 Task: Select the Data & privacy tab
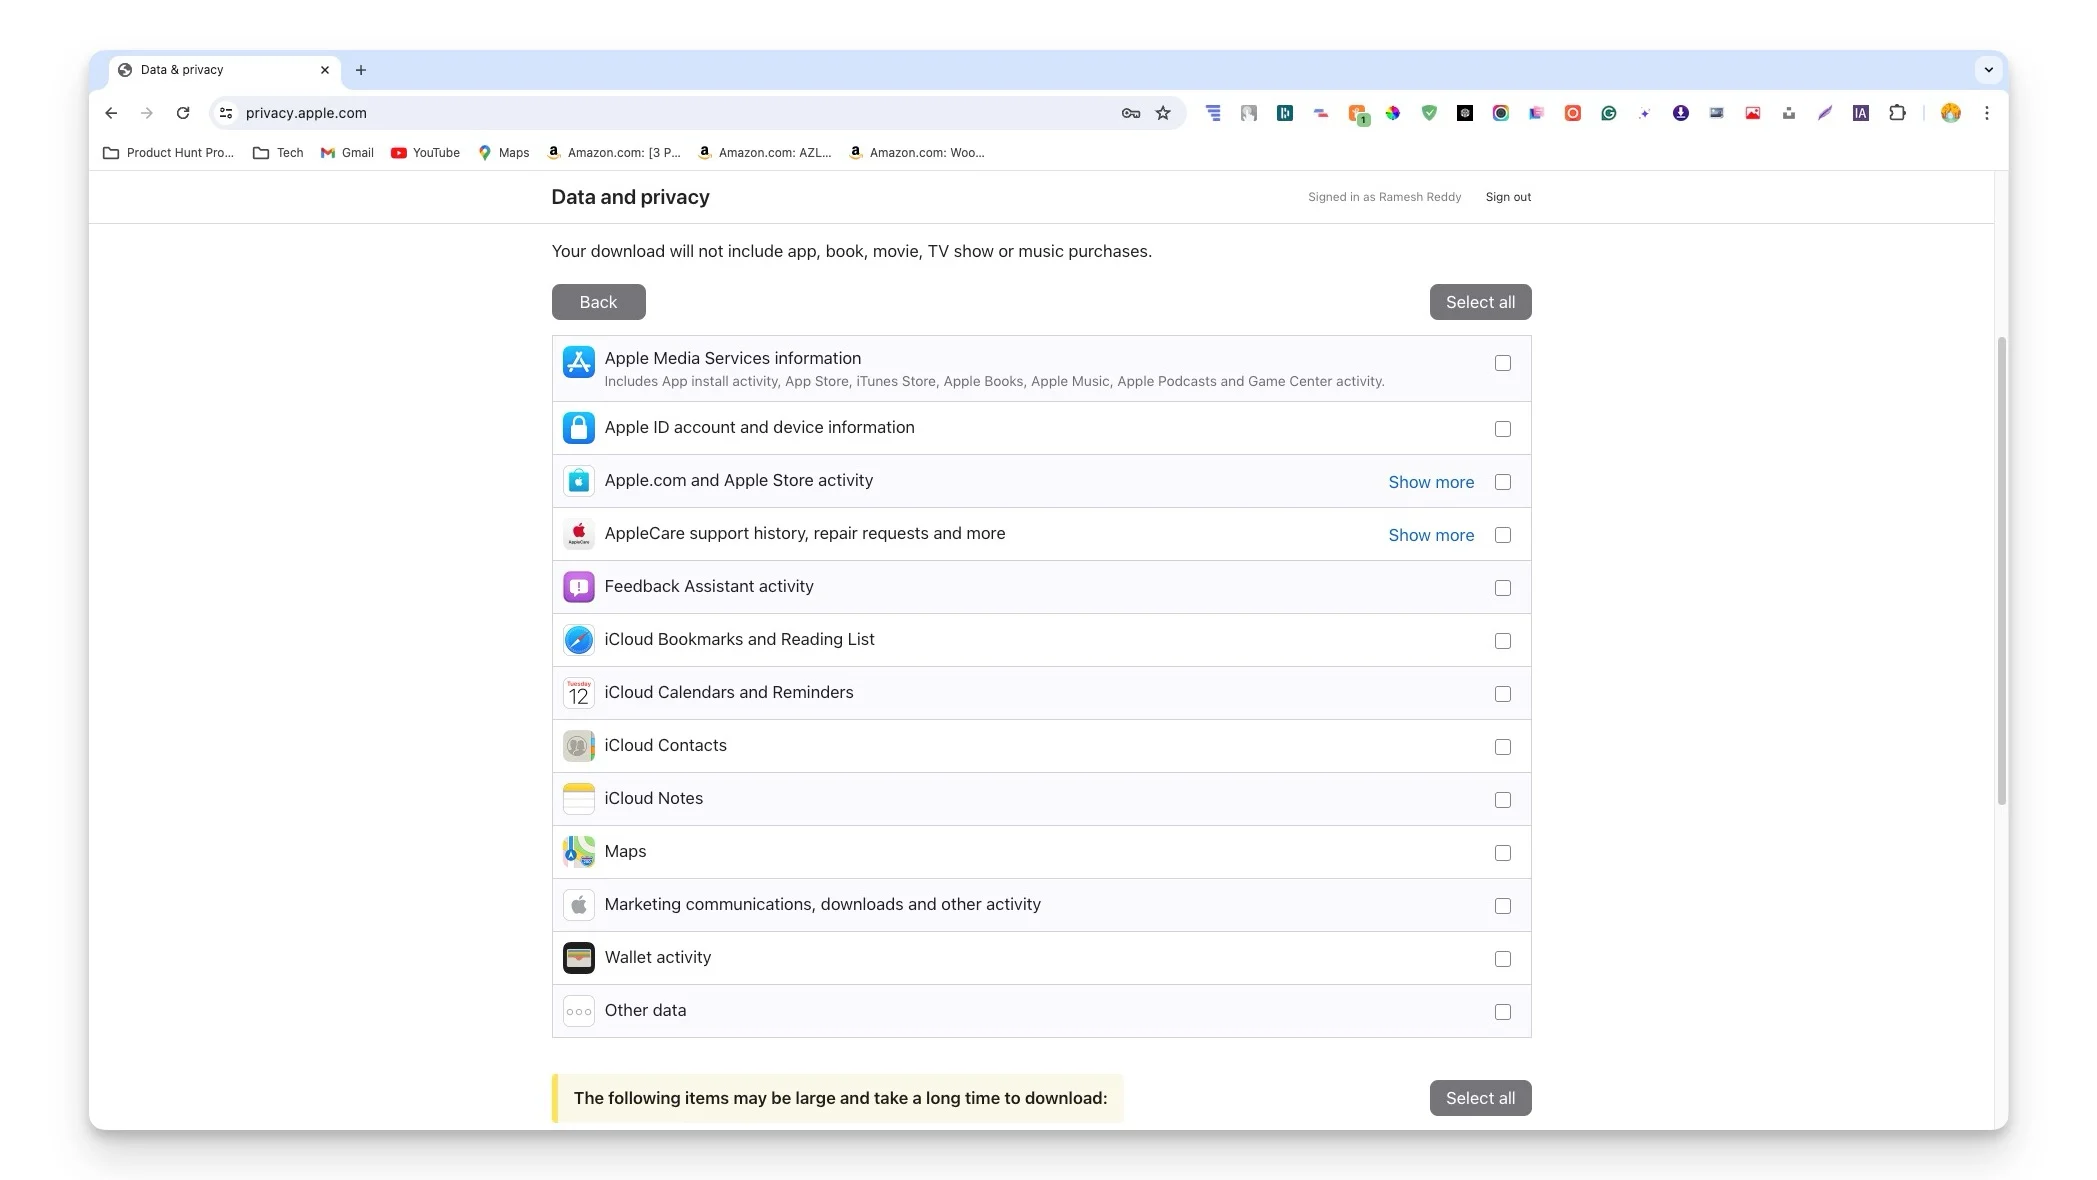point(224,70)
